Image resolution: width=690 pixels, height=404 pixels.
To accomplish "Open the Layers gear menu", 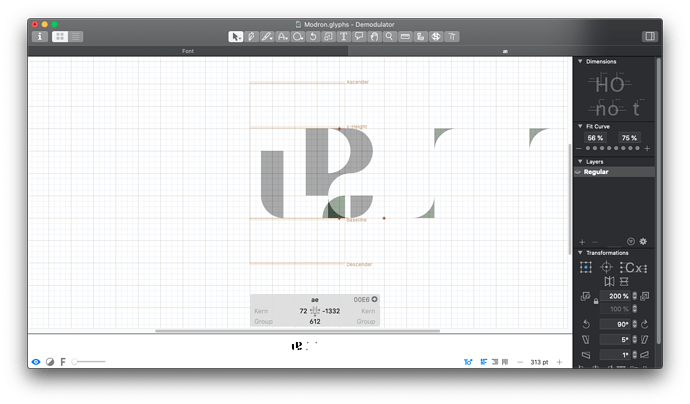I will [x=643, y=242].
